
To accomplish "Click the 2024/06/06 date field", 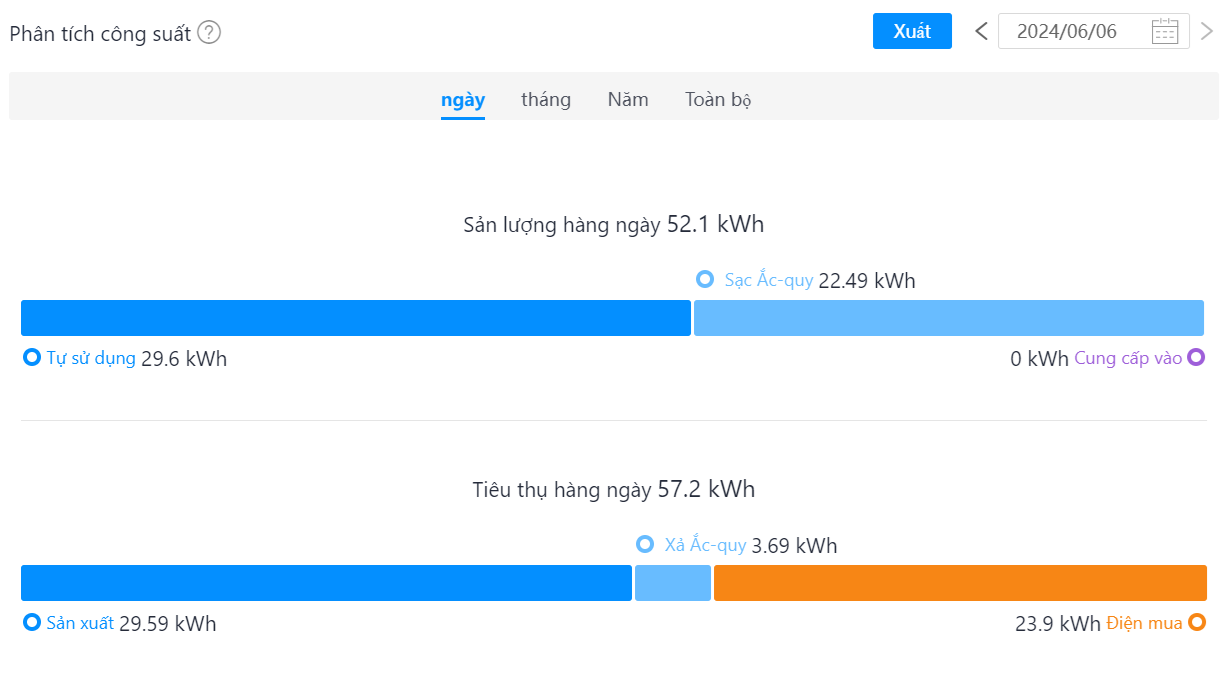I will click(1094, 31).
